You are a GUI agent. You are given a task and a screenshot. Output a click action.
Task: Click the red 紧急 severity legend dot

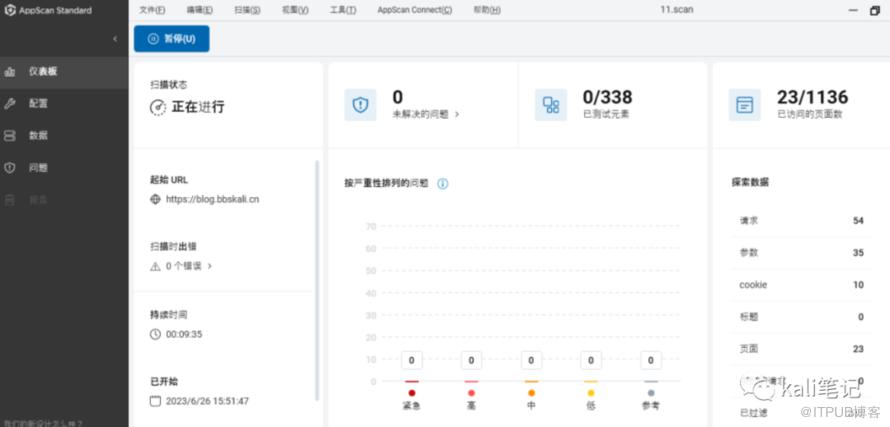[412, 393]
